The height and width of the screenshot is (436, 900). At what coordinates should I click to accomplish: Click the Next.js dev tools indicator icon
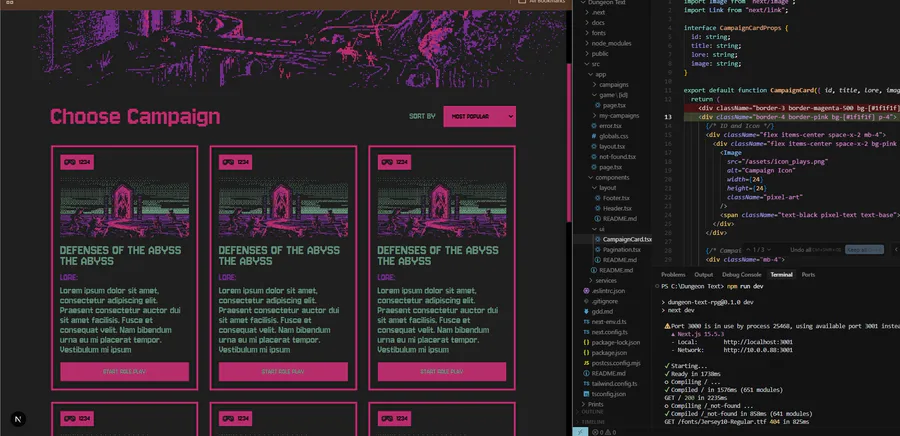(x=18, y=419)
